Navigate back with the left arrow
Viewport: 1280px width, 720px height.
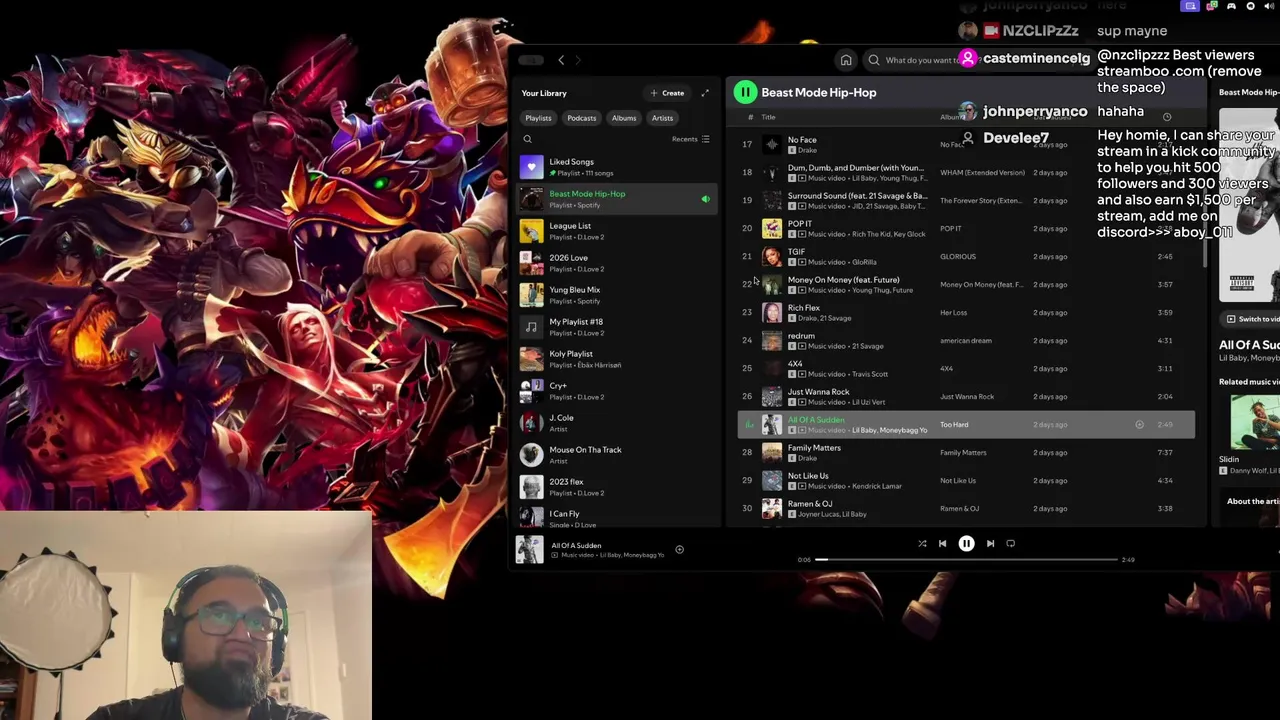pos(561,60)
